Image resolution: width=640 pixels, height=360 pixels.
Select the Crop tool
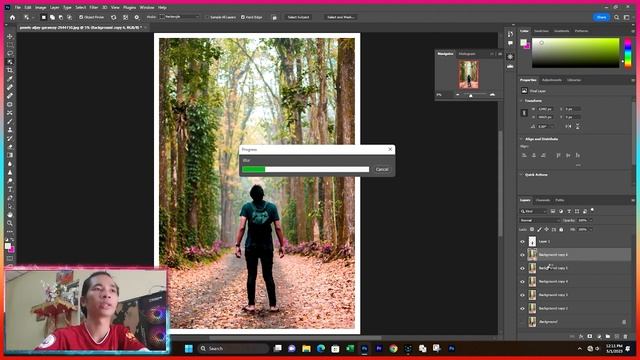point(10,71)
